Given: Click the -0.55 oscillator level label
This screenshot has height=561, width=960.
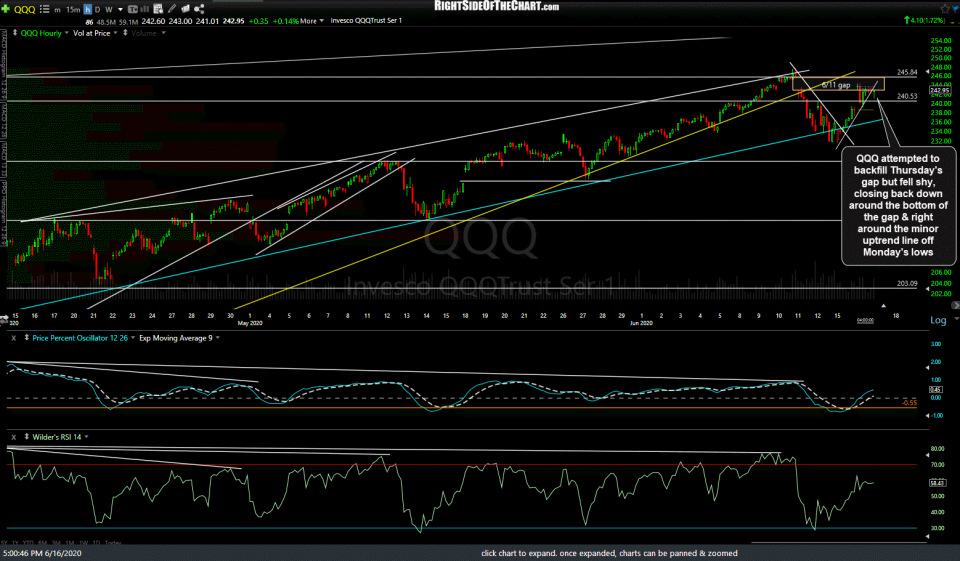Looking at the screenshot, I should pos(909,403).
